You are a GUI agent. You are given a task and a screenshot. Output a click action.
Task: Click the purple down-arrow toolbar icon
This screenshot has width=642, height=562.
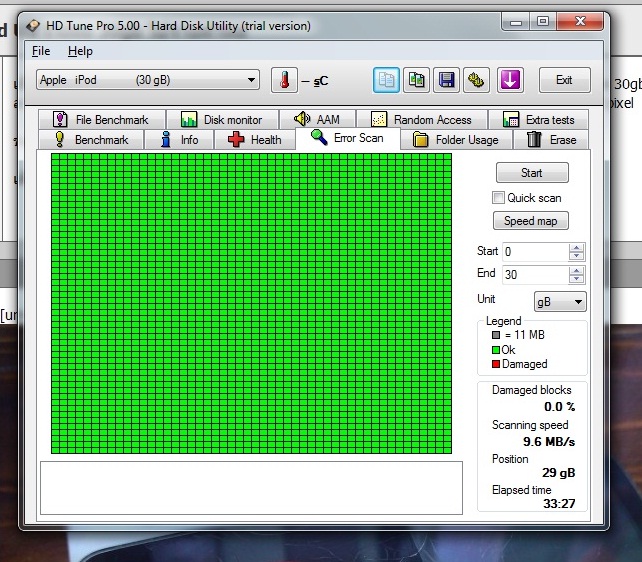tap(511, 80)
